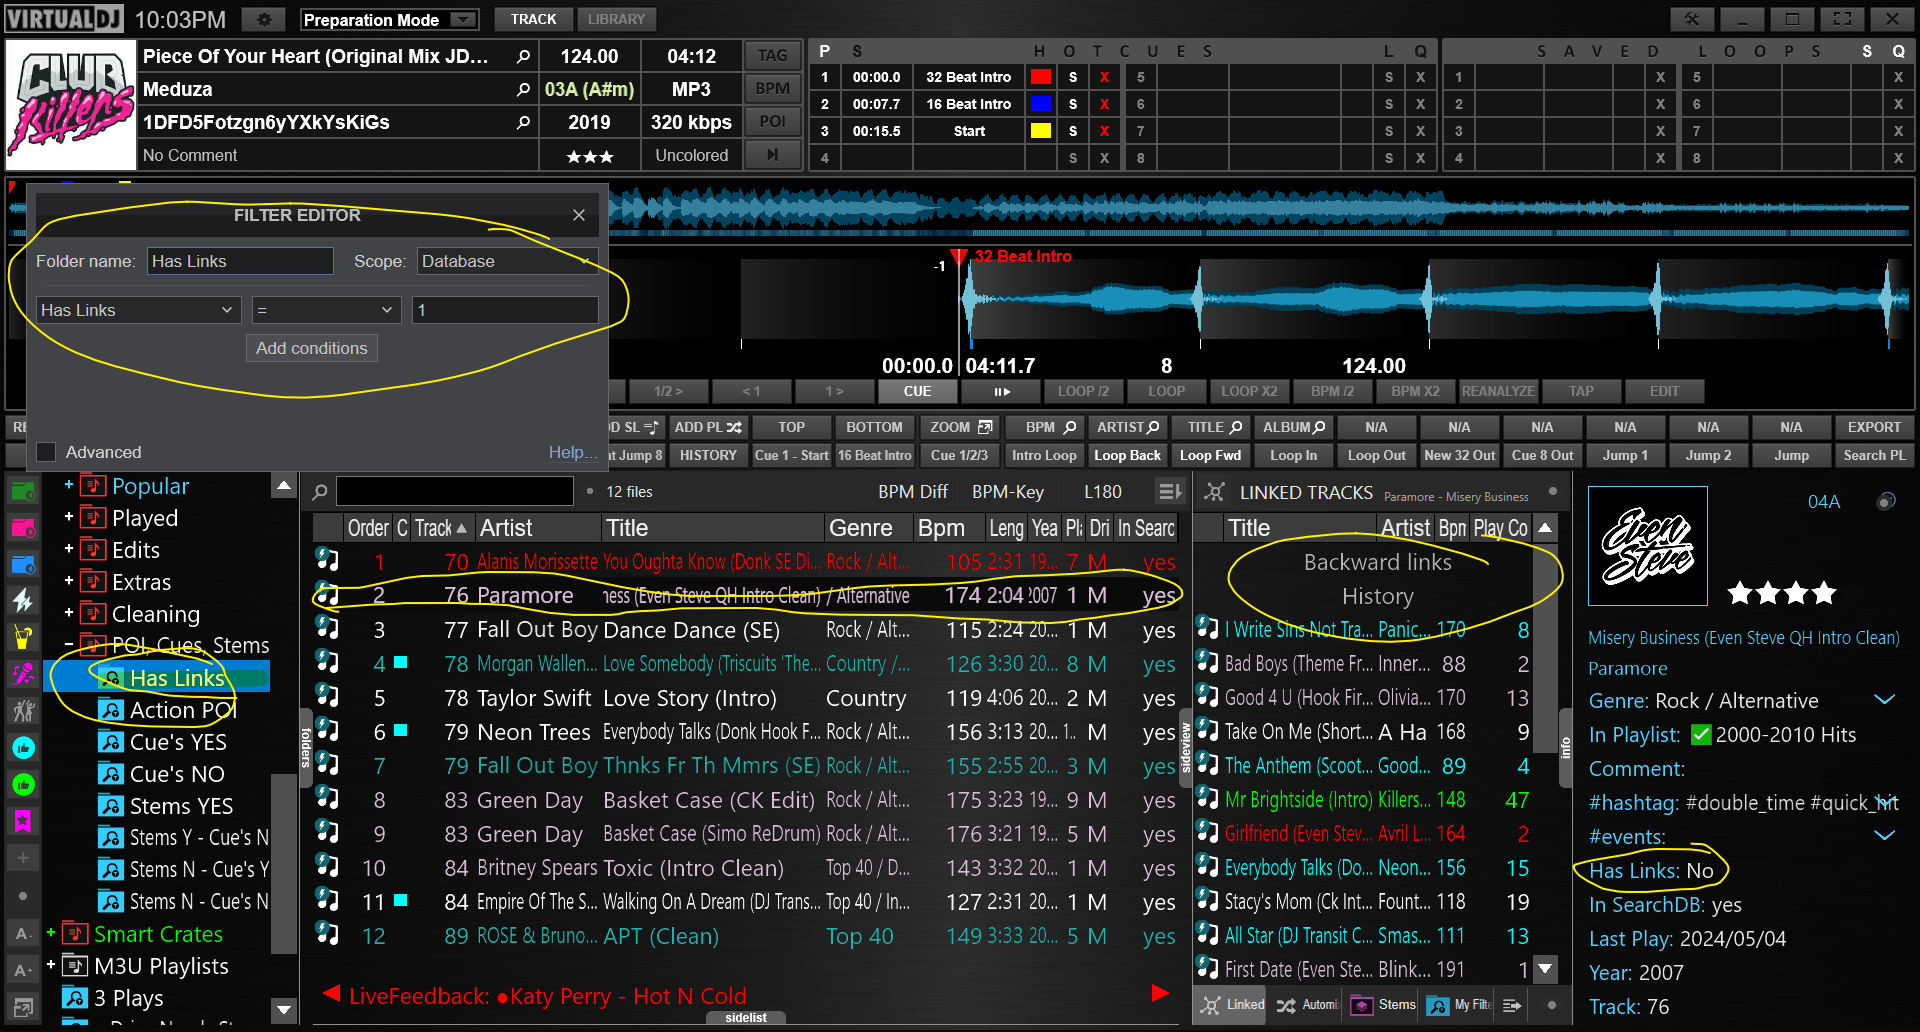
Task: Delete hot cue 1 with red X
Action: (x=1104, y=77)
